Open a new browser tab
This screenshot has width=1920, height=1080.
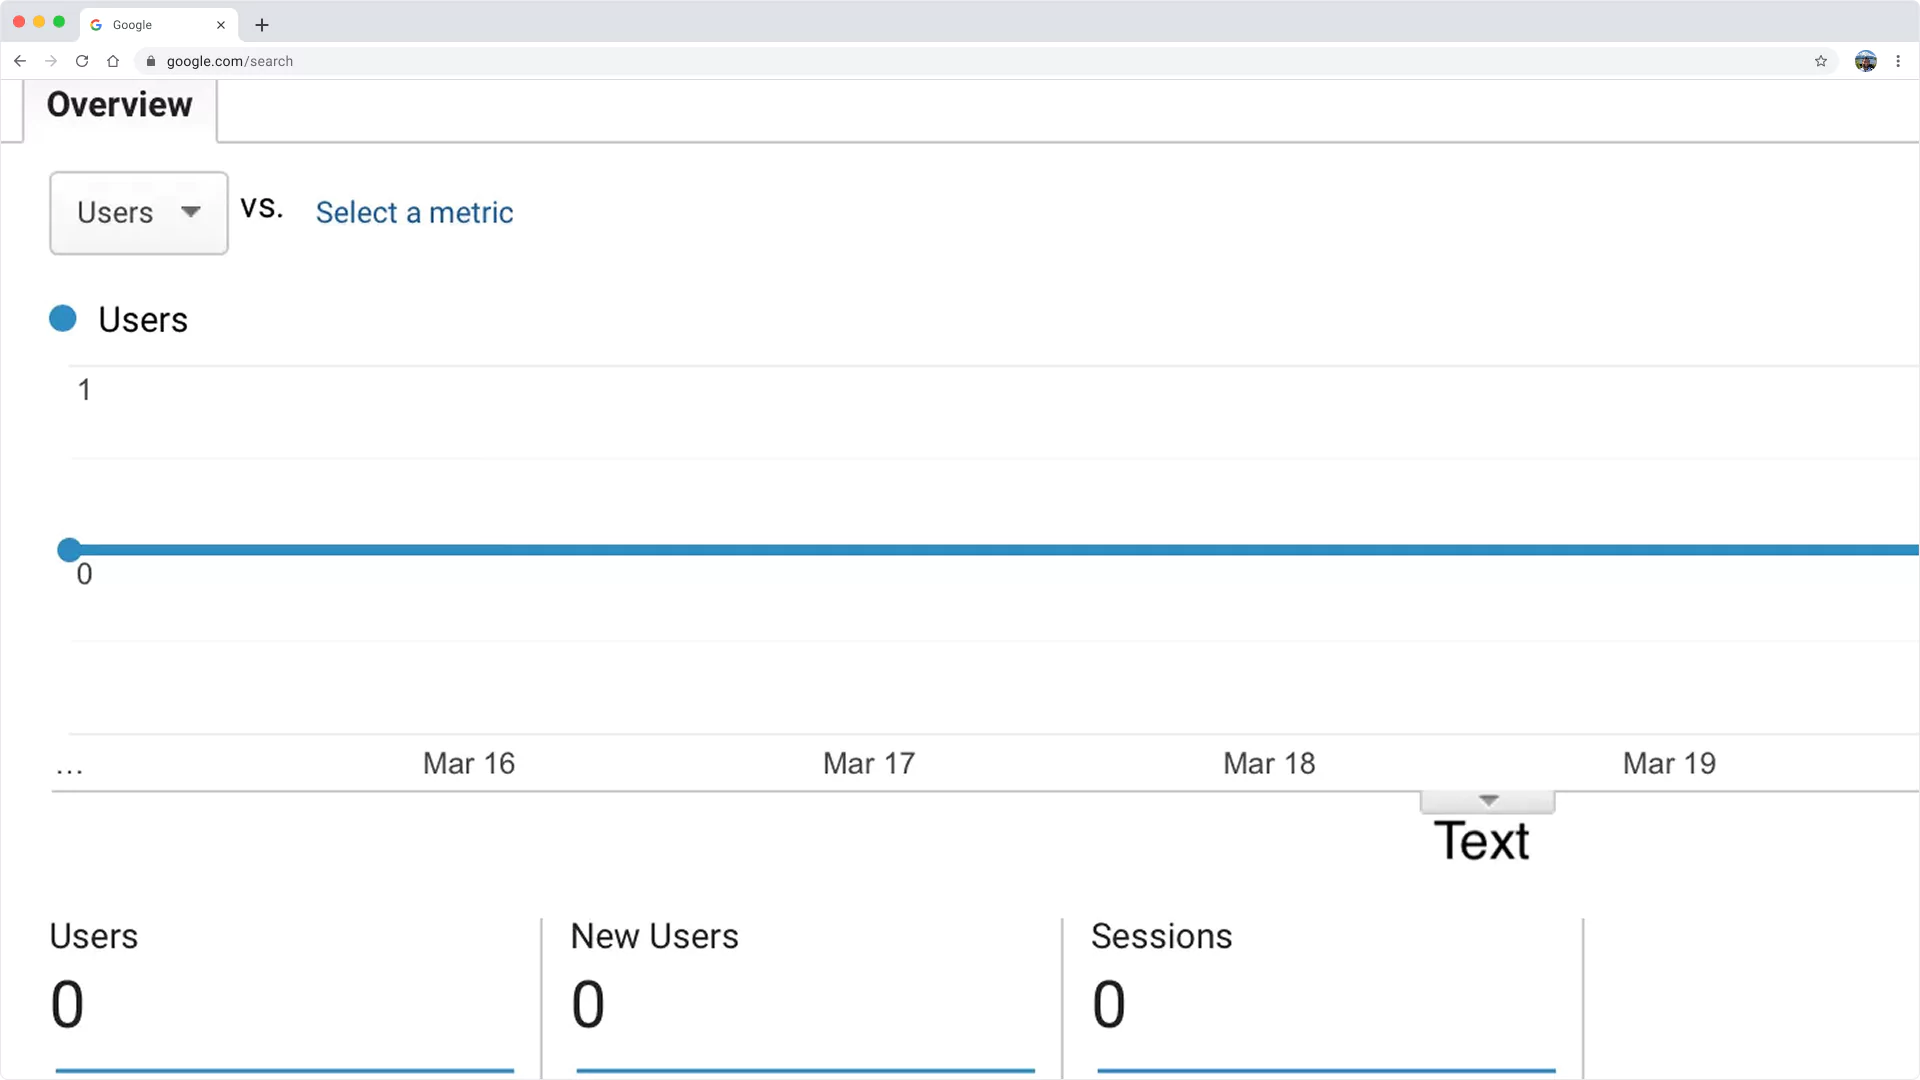(x=262, y=25)
